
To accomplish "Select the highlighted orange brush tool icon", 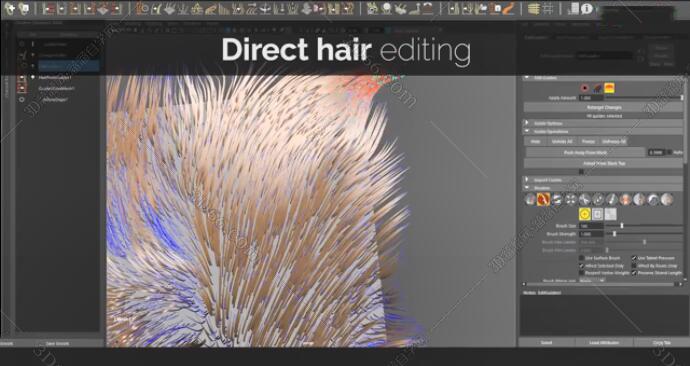I will (x=543, y=199).
